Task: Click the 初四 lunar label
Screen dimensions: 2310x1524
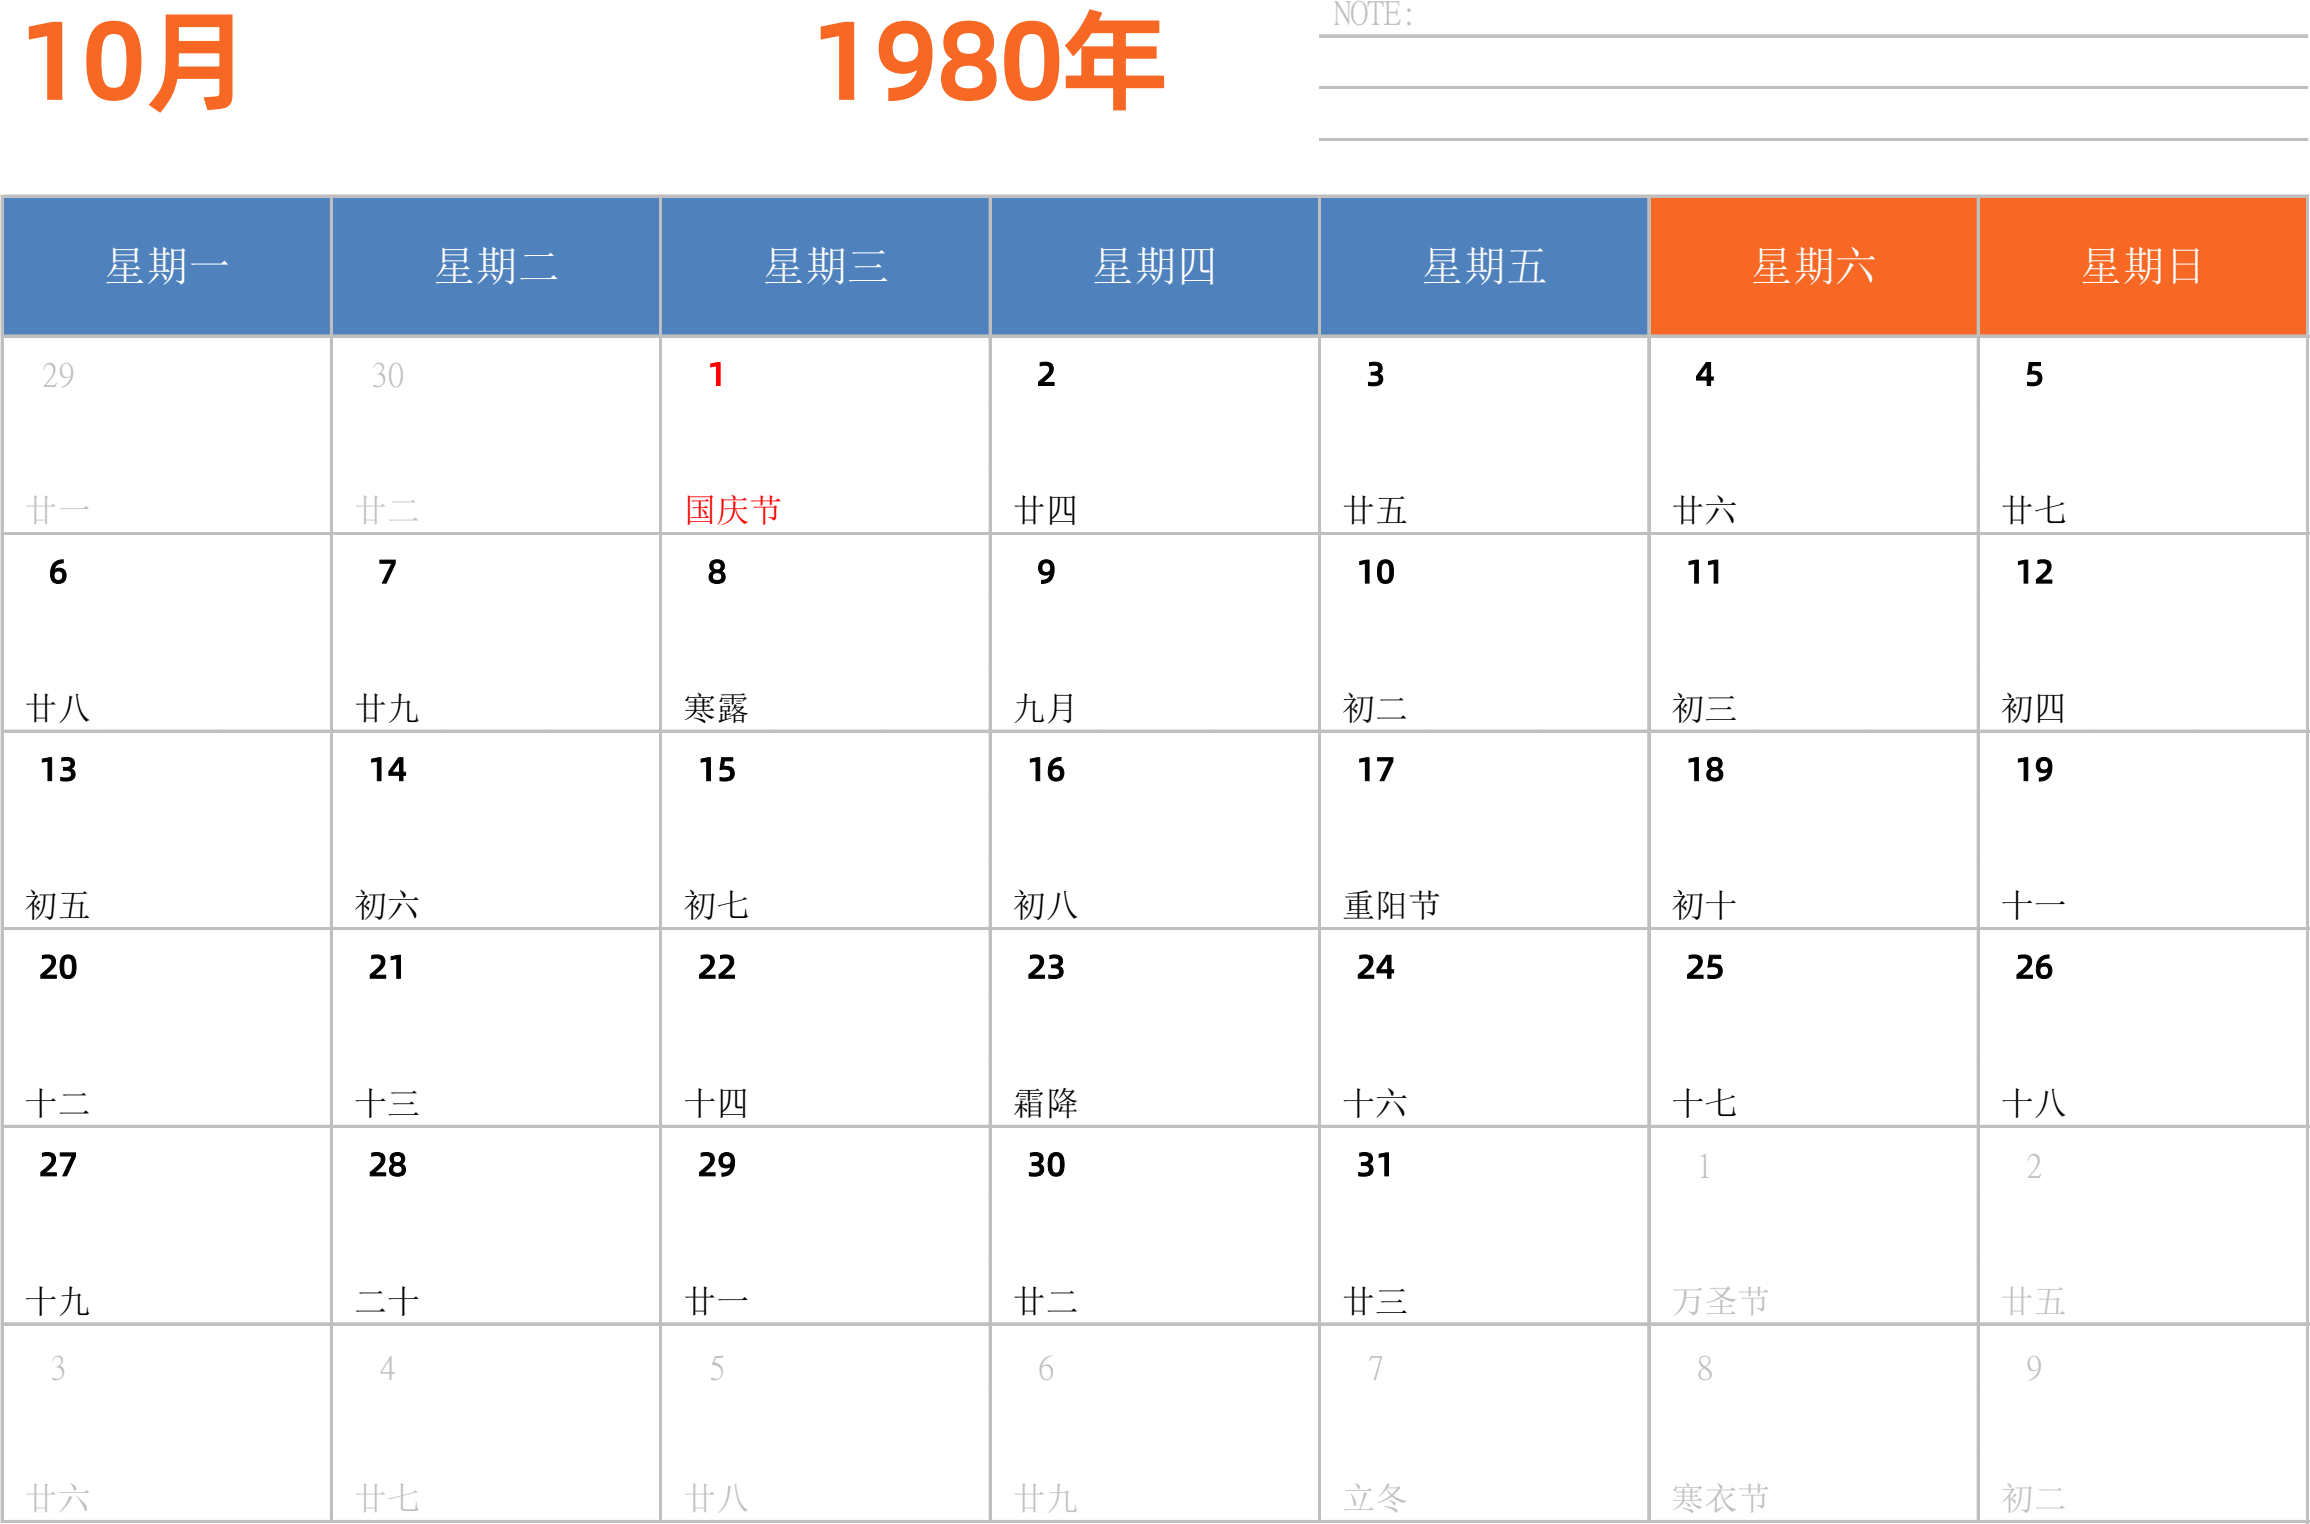Action: [2034, 708]
